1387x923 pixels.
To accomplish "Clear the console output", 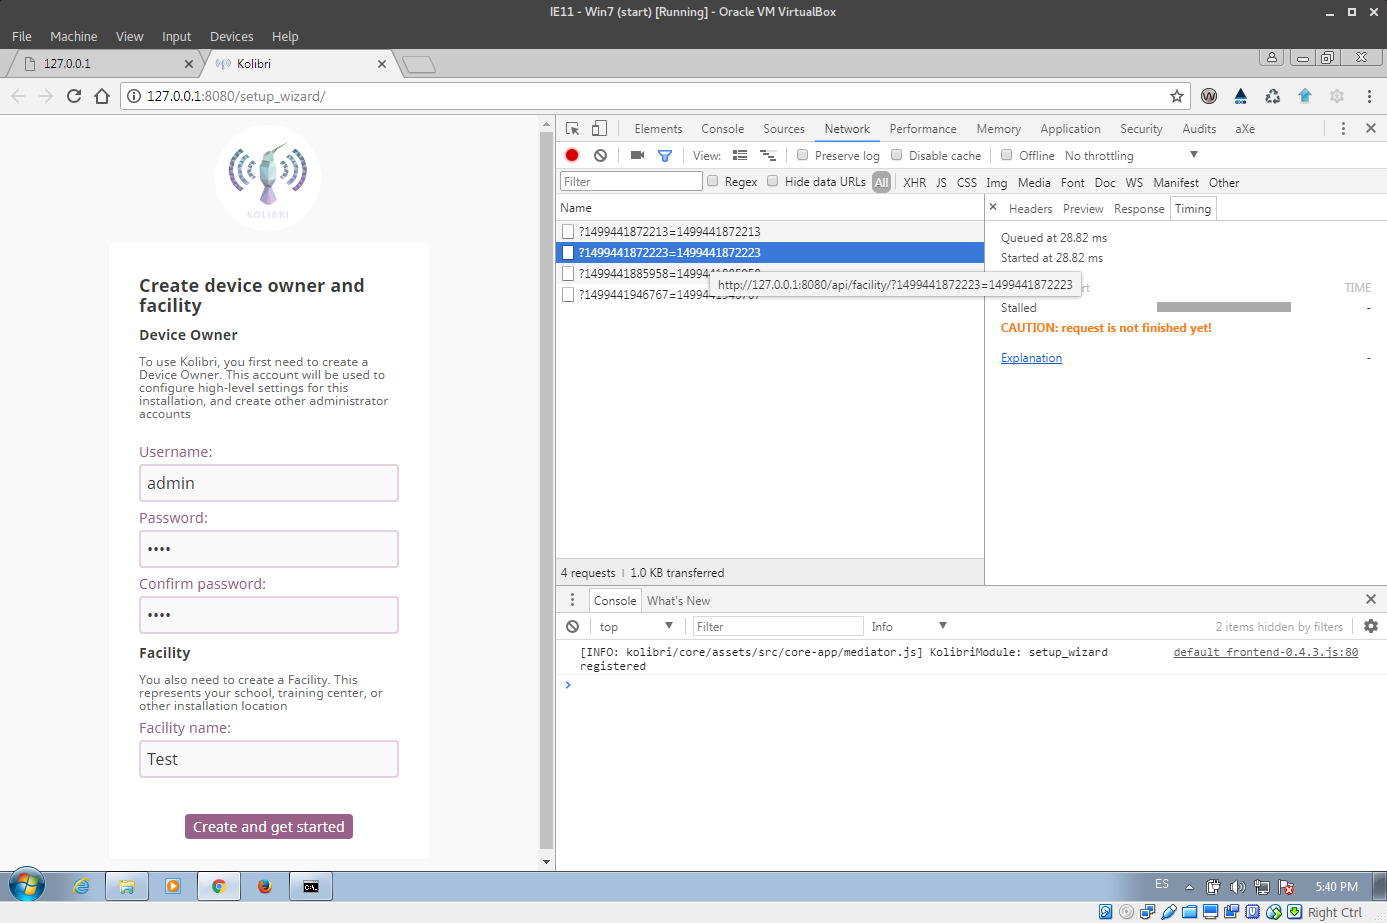I will coord(572,626).
